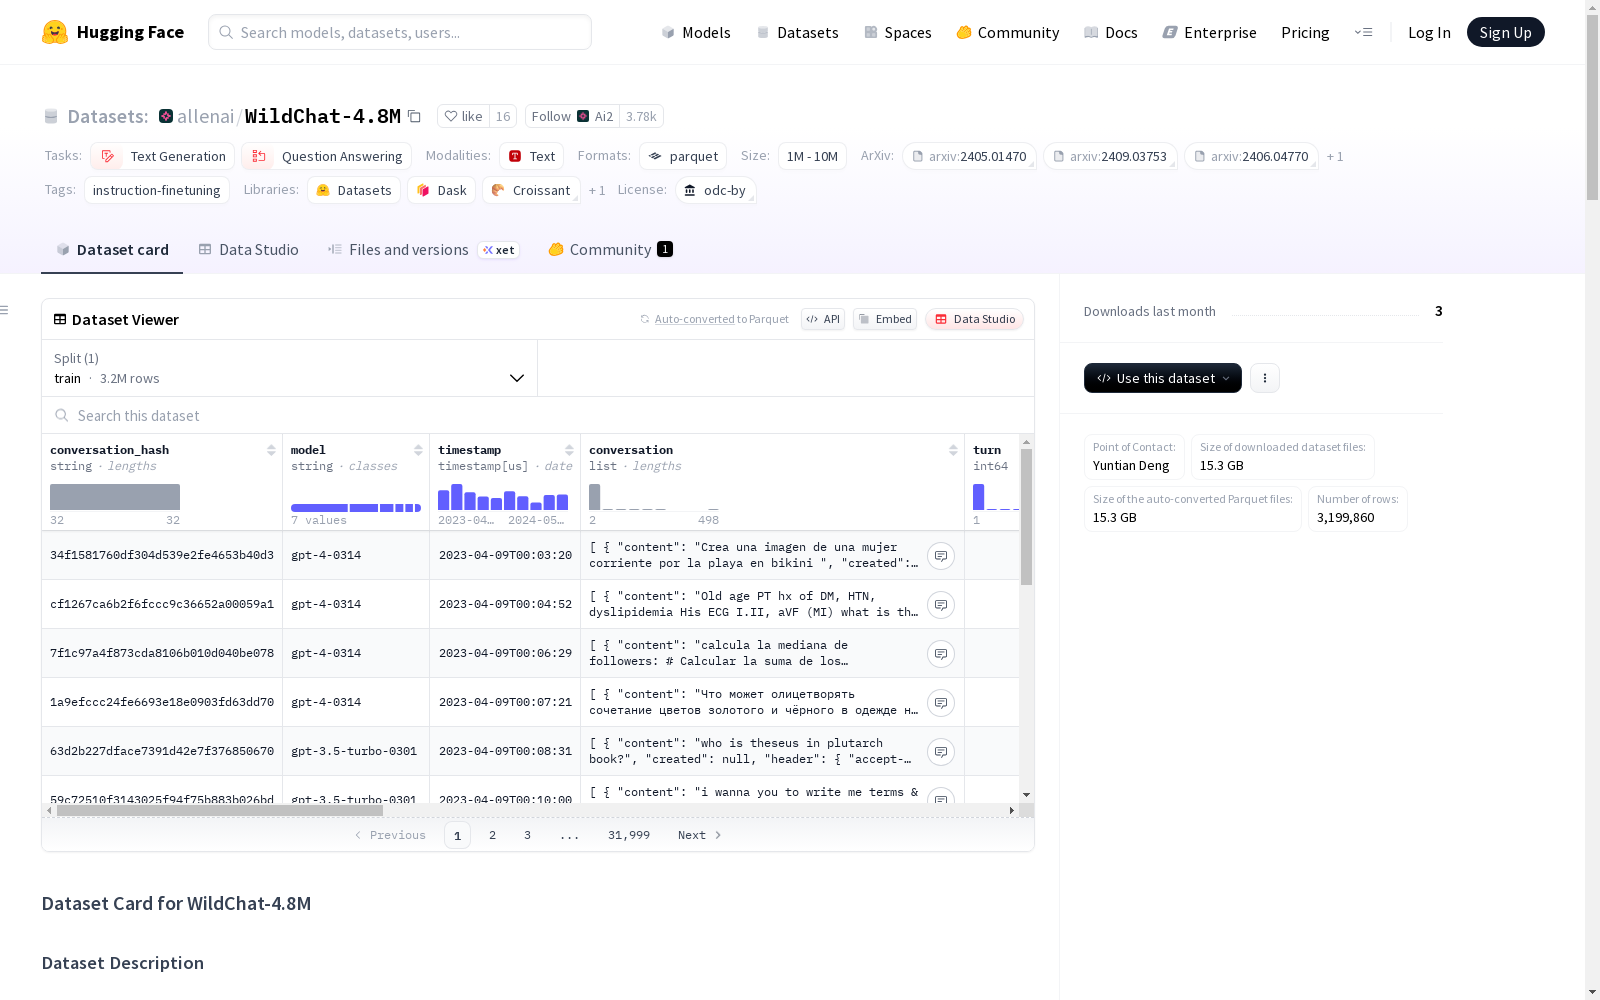Screen dimensions: 1600x1000
Task: Click the timestamp date histogram
Action: 503,497
